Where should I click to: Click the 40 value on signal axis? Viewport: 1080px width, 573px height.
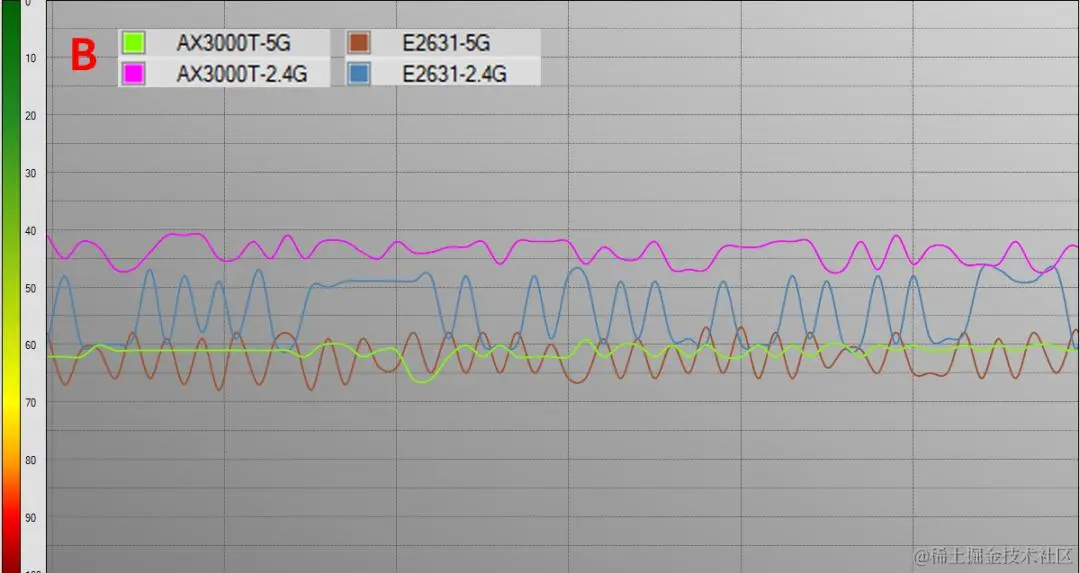(x=30, y=230)
